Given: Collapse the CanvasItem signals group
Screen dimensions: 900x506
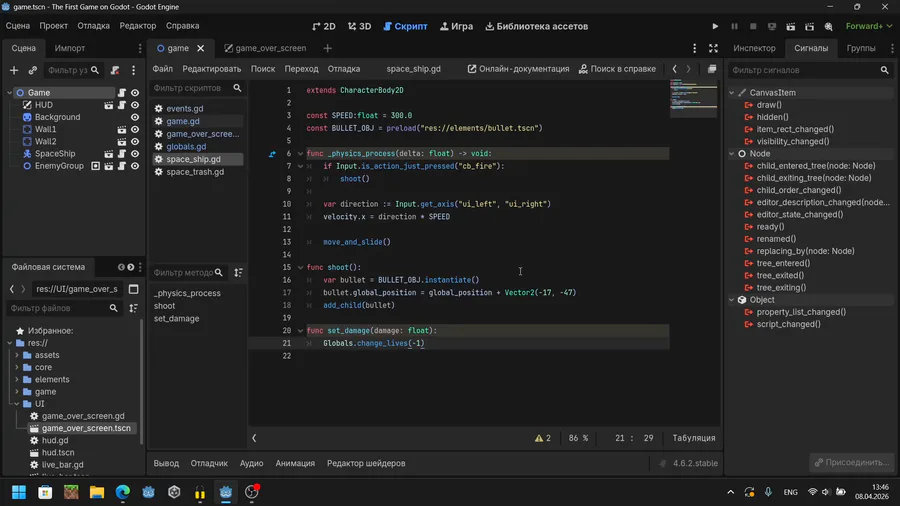Looking at the screenshot, I should pyautogui.click(x=732, y=93).
